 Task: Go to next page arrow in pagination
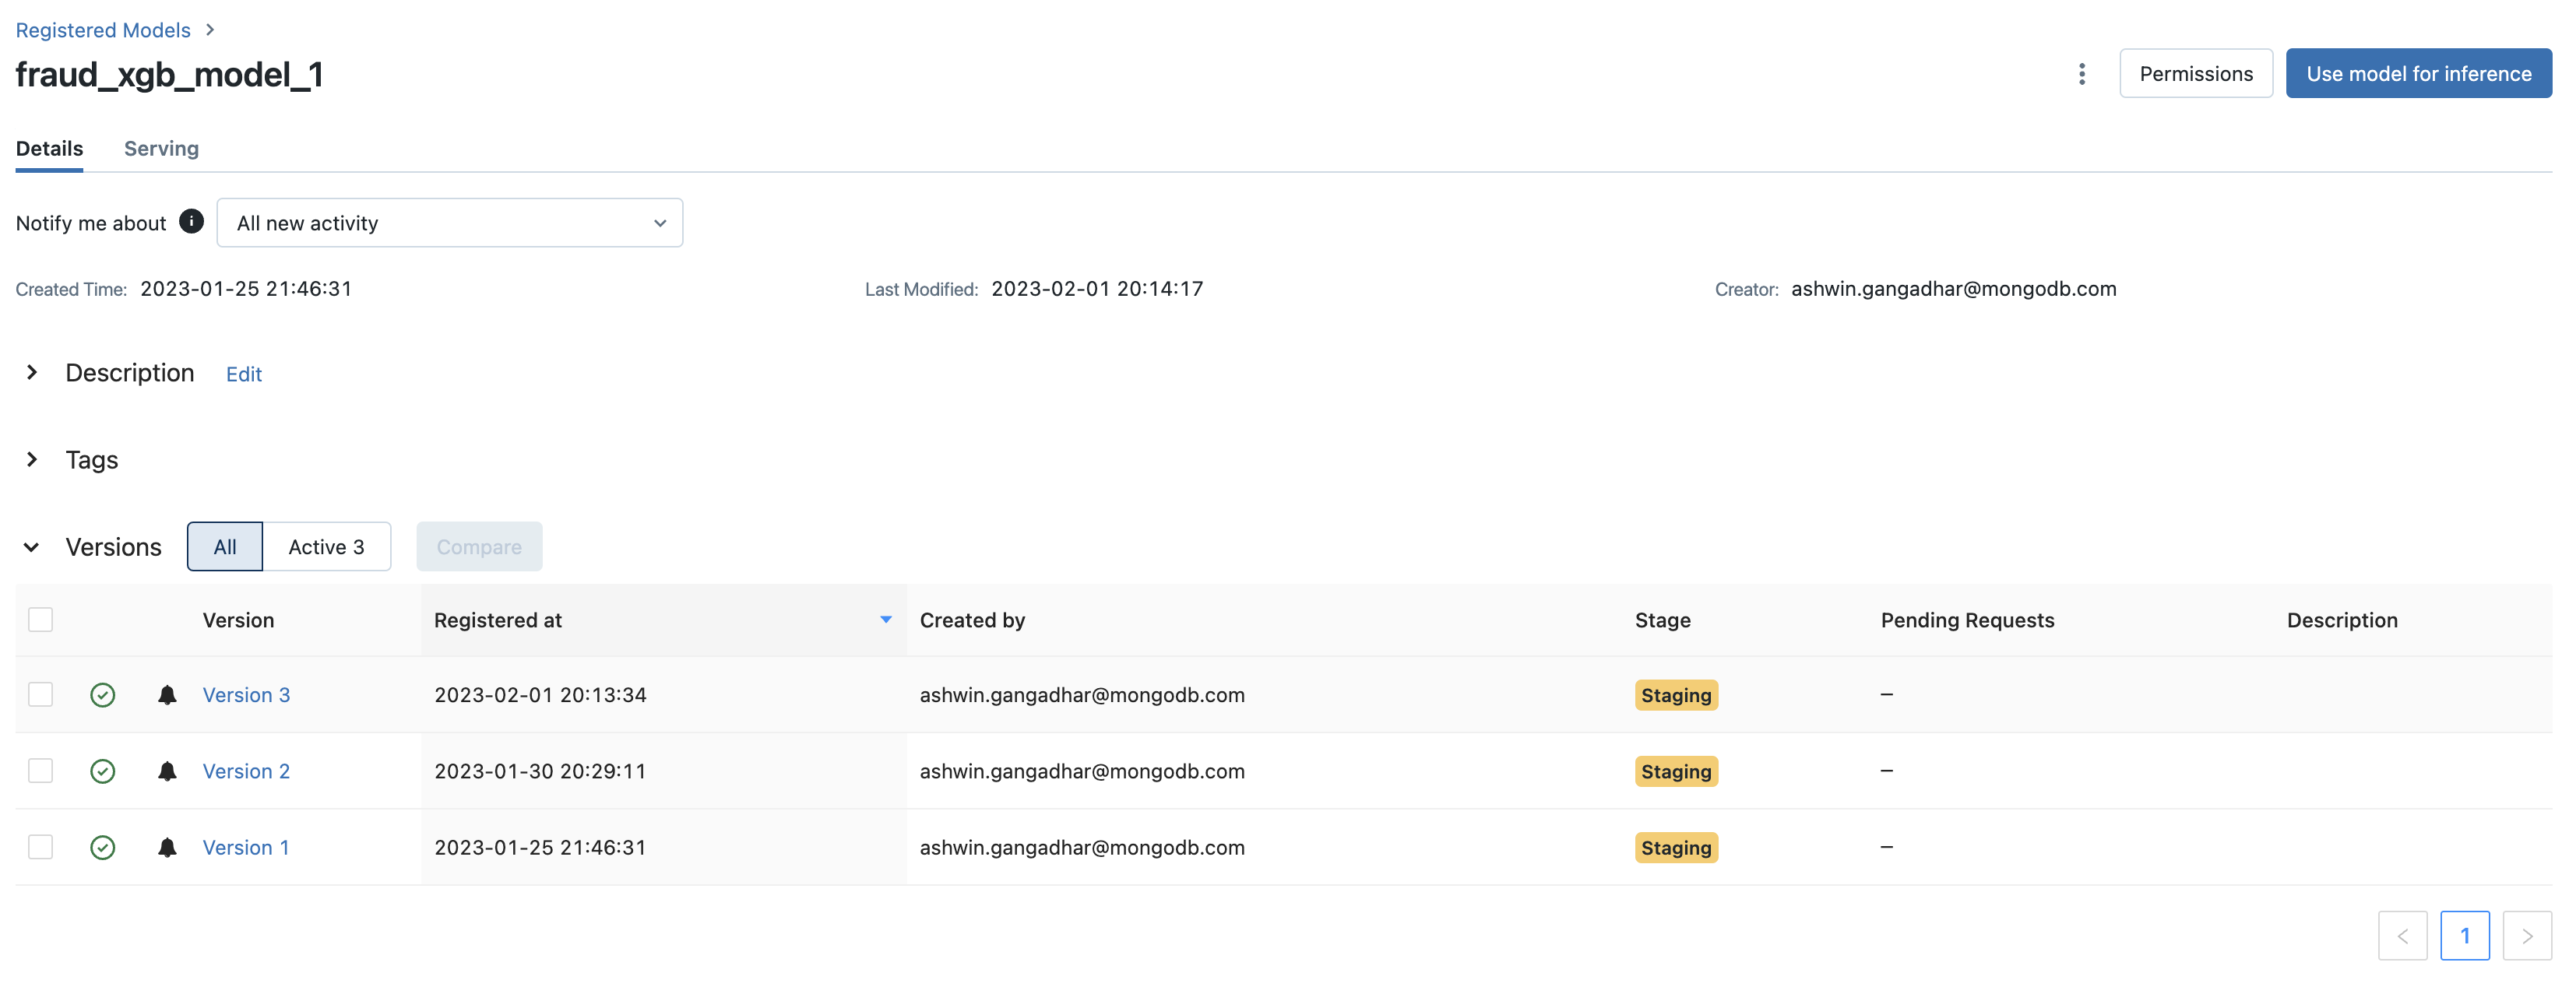(2526, 936)
